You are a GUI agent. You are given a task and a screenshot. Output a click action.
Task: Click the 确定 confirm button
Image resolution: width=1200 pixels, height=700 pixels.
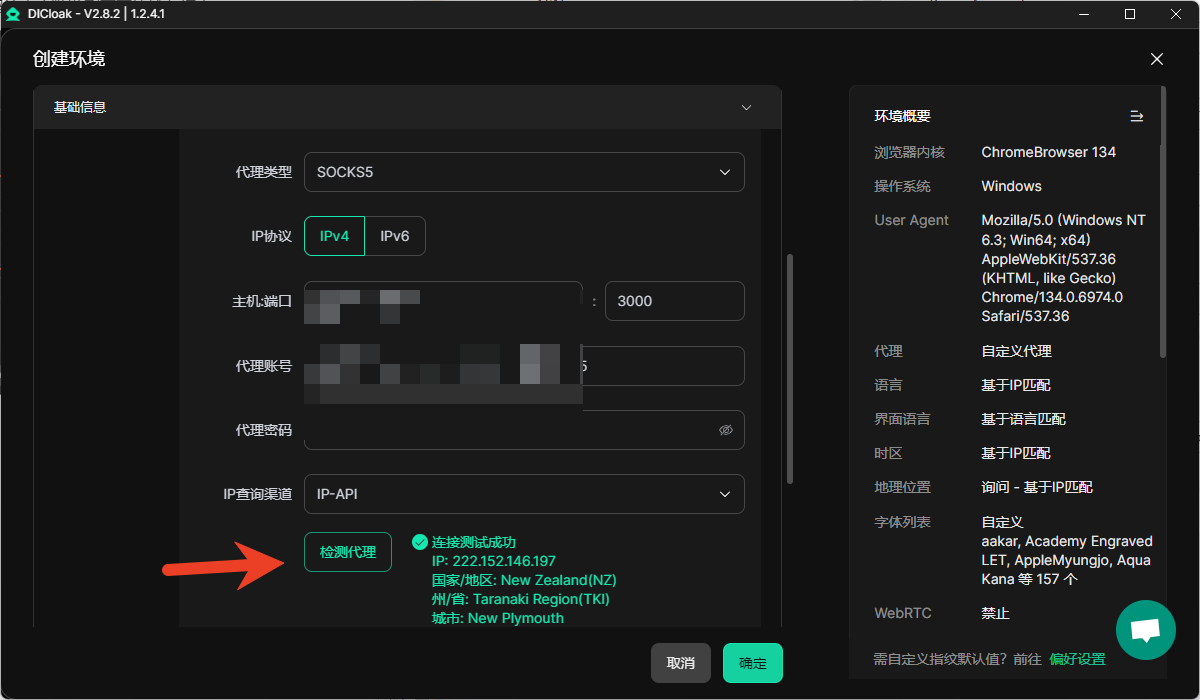[752, 663]
